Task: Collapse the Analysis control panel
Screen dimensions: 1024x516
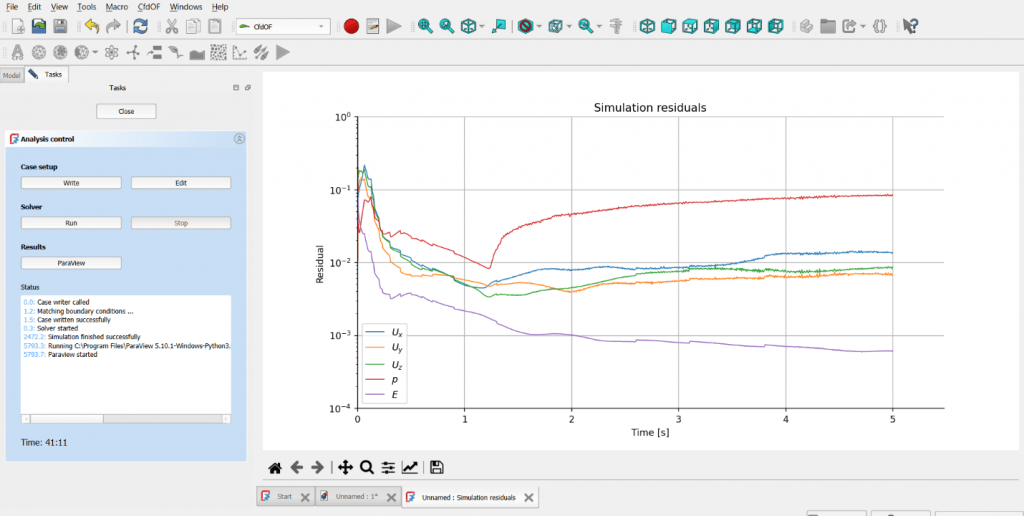Action: pyautogui.click(x=239, y=139)
